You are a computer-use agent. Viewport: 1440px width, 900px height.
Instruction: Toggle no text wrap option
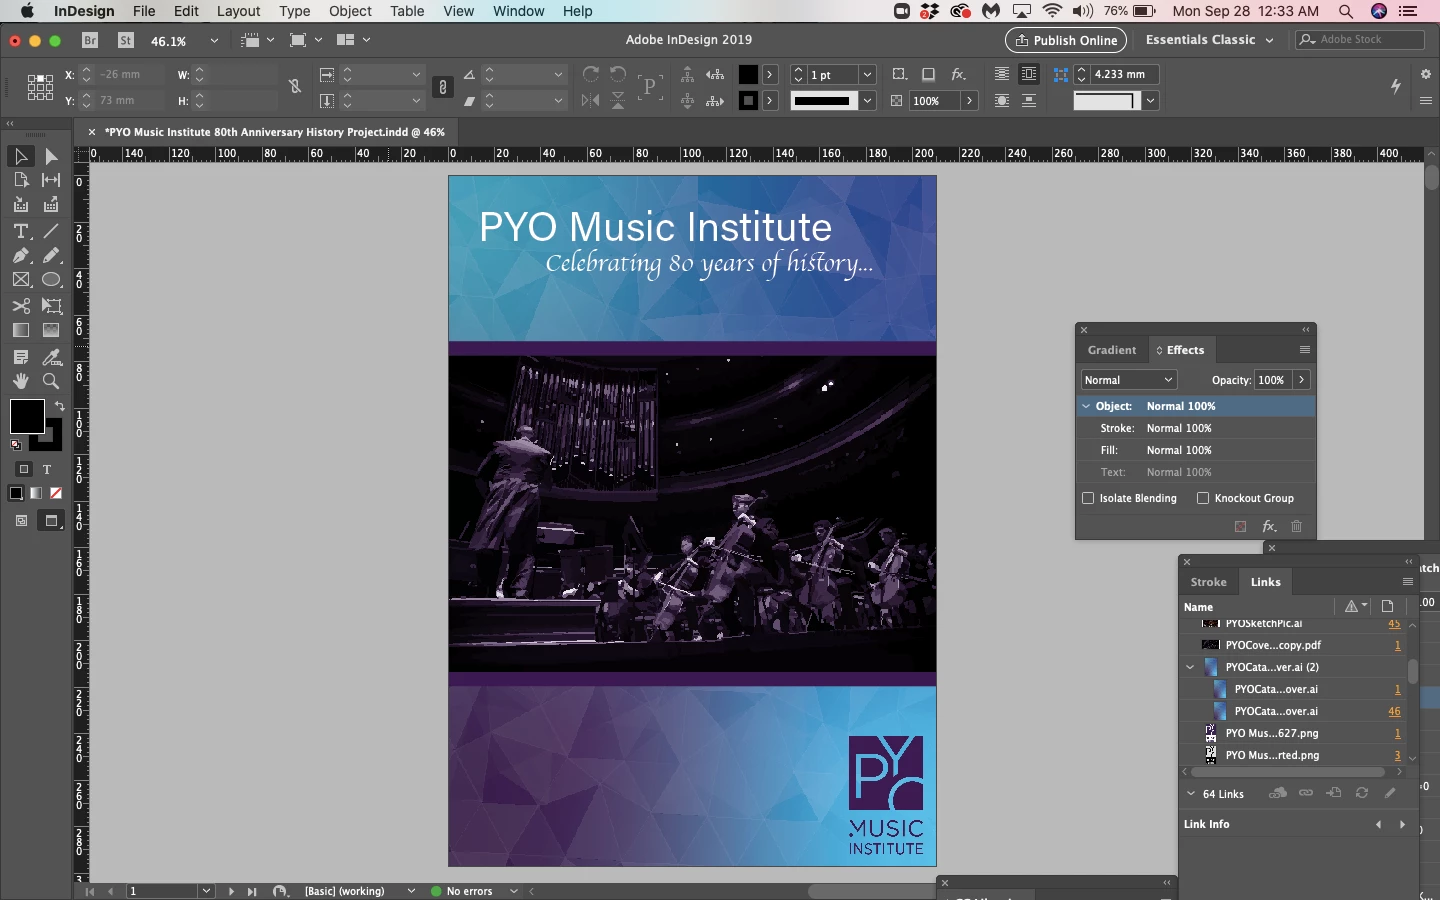pos(1002,74)
